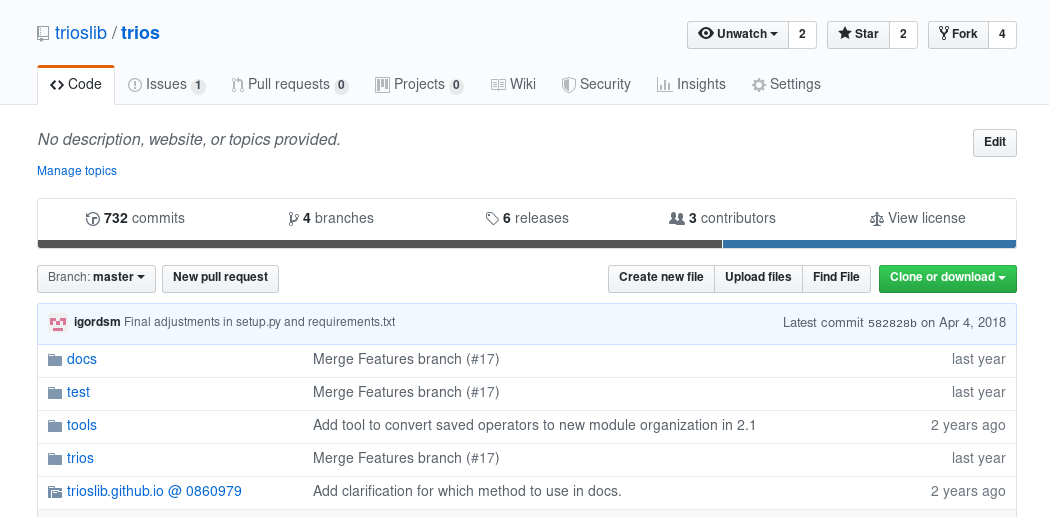
Task: Click the Insights graph icon
Action: coord(664,85)
